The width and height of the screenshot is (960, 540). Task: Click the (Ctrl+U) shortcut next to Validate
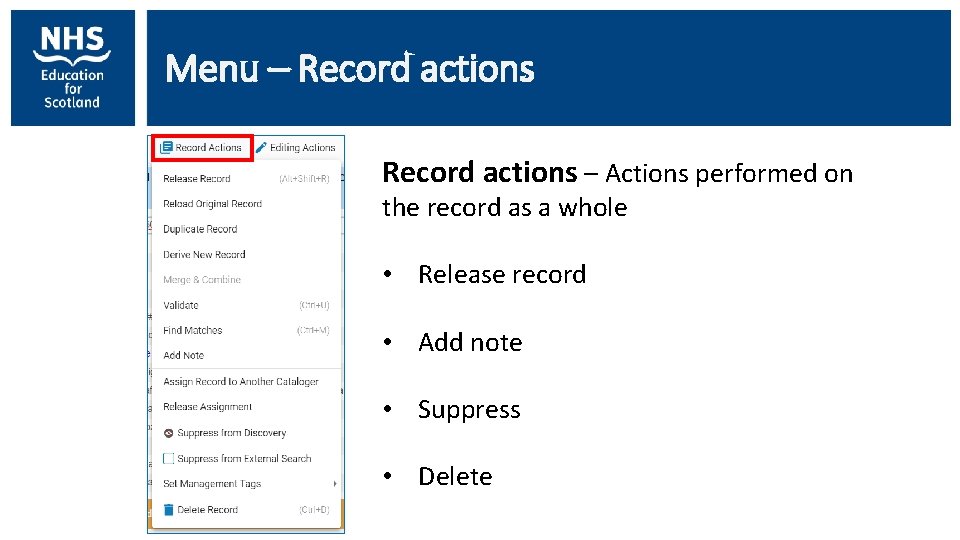click(x=314, y=305)
